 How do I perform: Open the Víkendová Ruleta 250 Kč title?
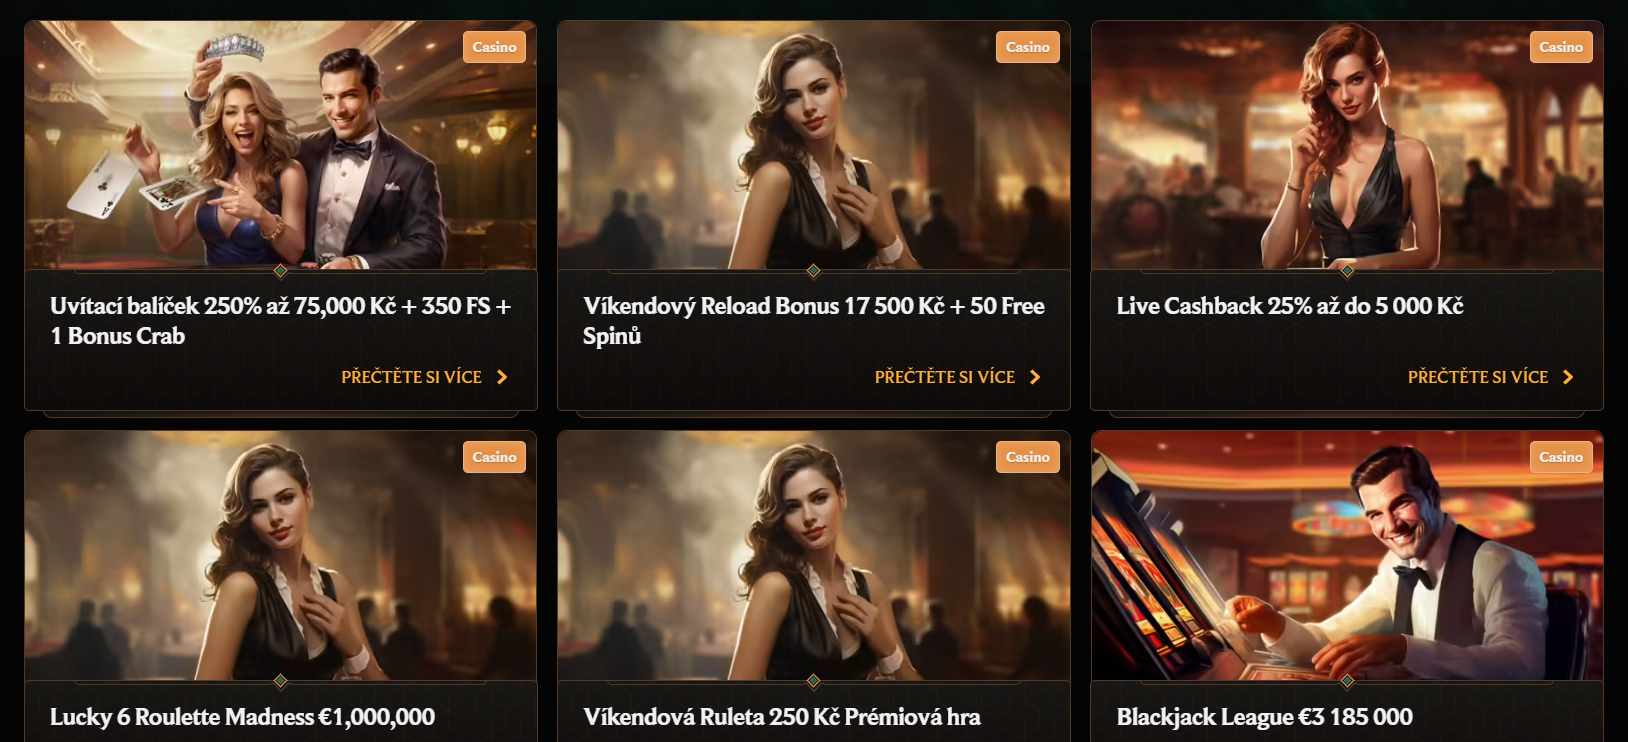(x=782, y=717)
